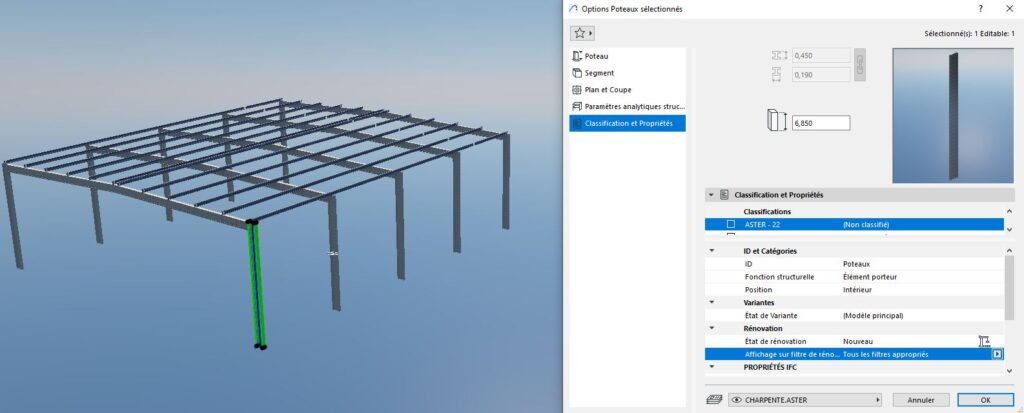Click the Annuler button
This screenshot has width=1024, height=413.
click(921, 399)
